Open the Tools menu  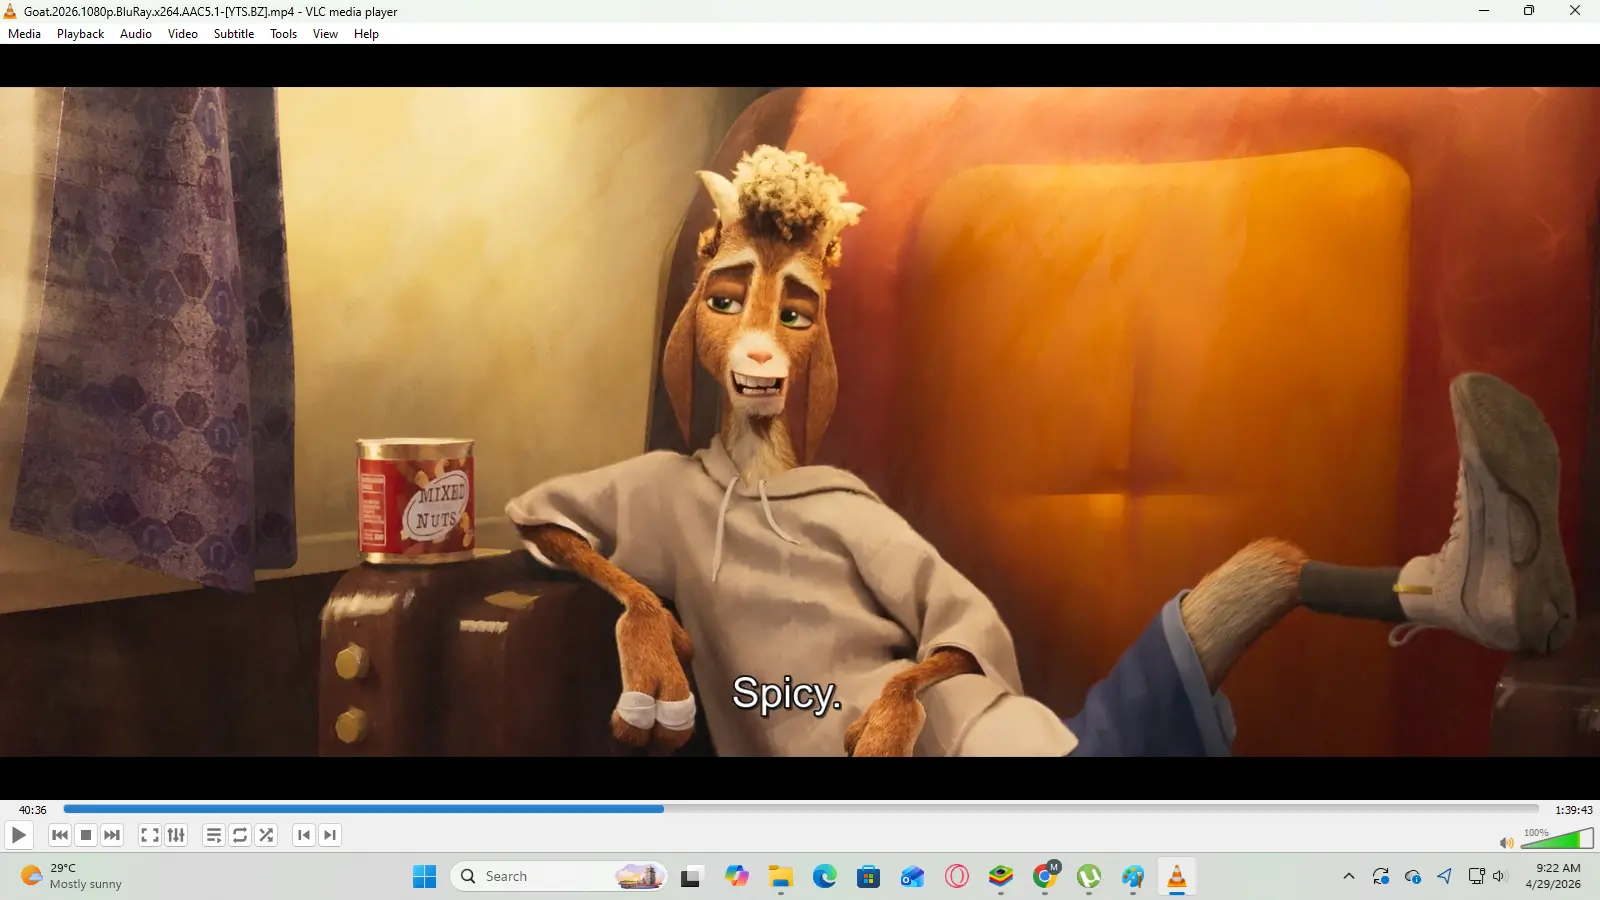click(x=283, y=34)
